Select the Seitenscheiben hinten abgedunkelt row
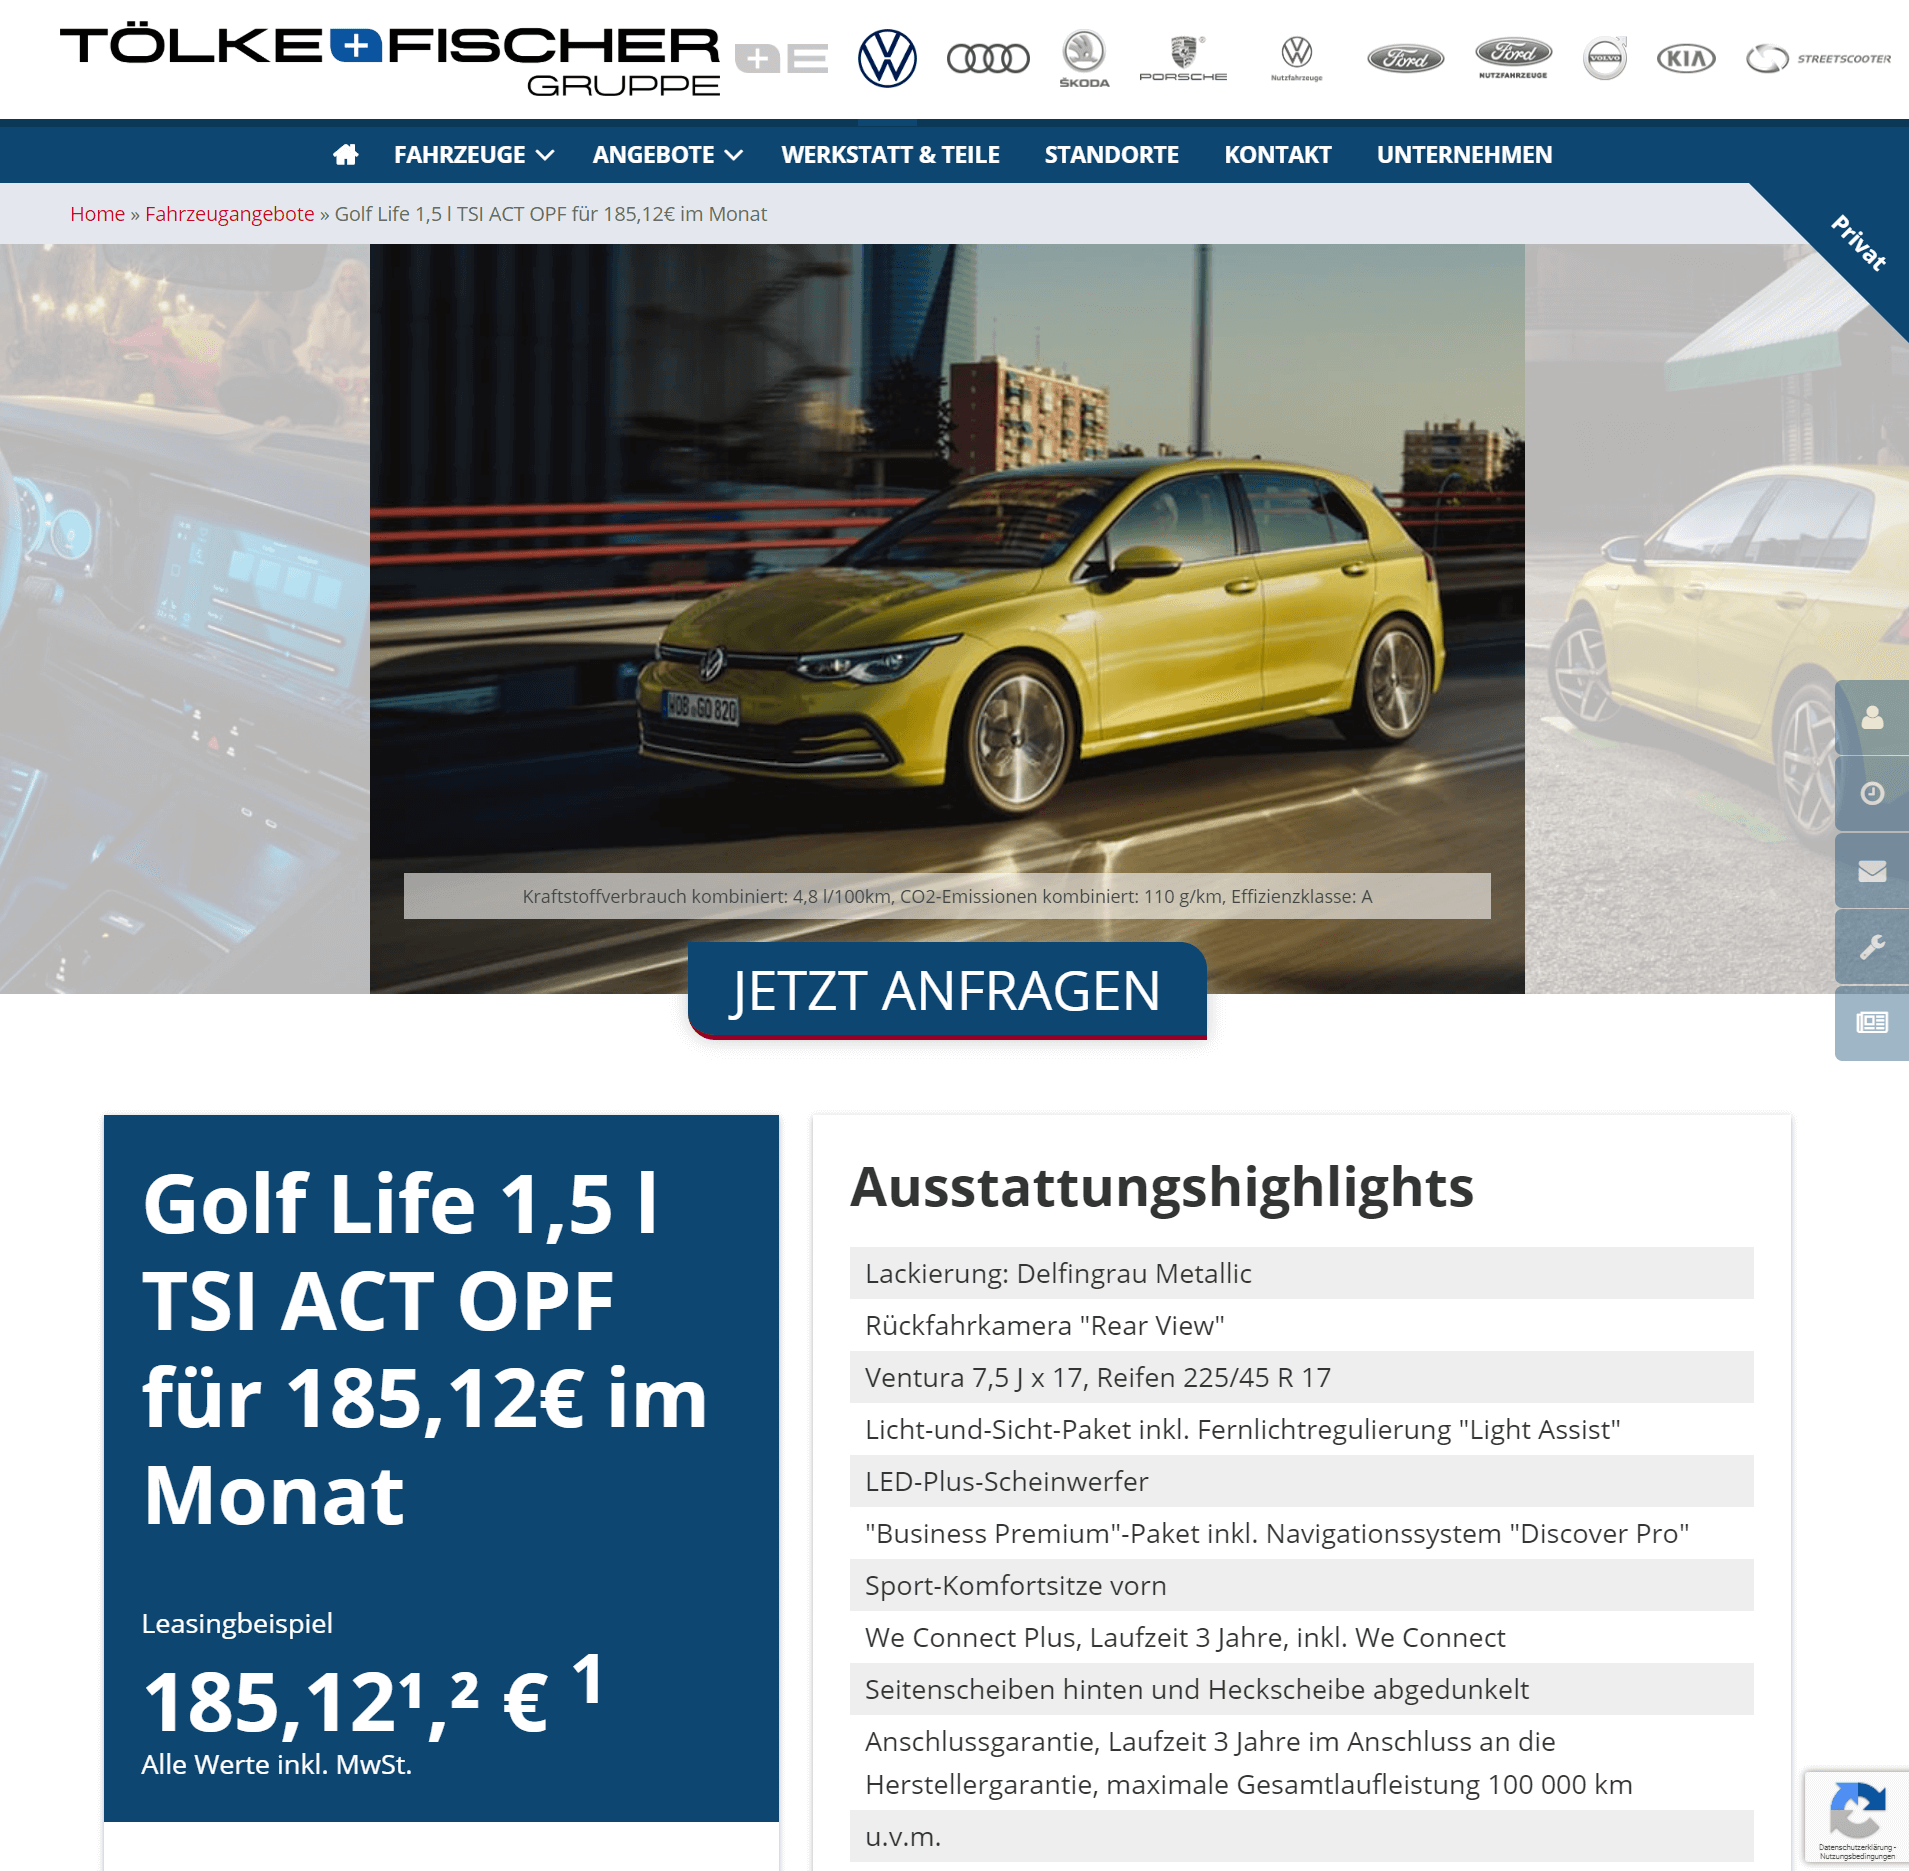This screenshot has width=1909, height=1871. tap(1301, 1689)
